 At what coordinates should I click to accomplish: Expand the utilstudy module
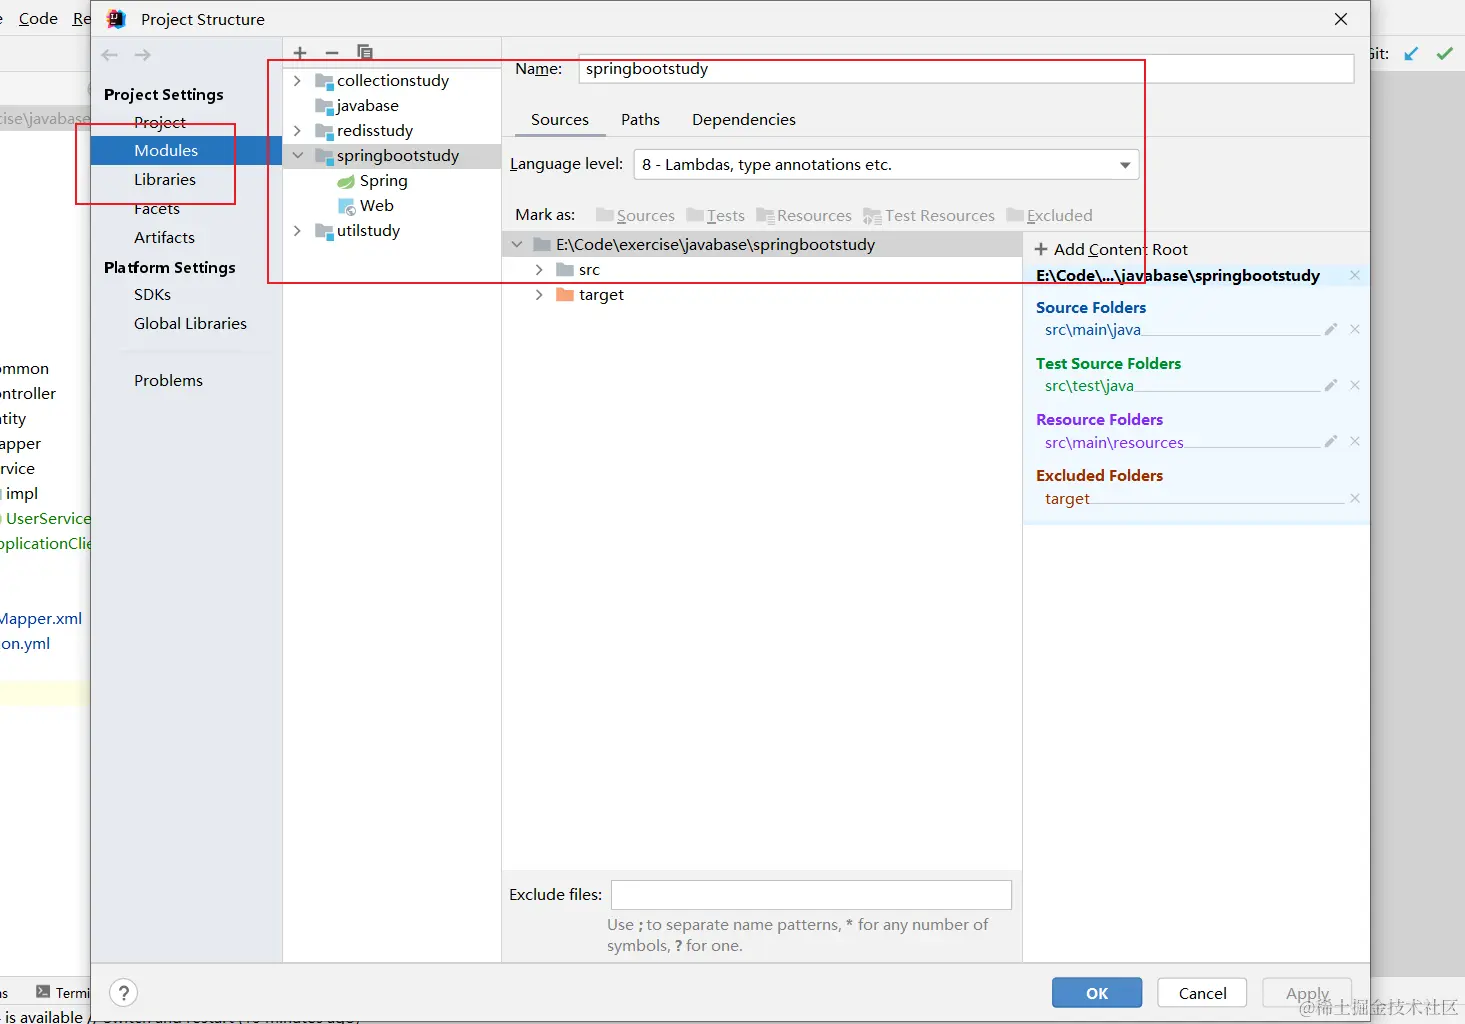point(297,231)
